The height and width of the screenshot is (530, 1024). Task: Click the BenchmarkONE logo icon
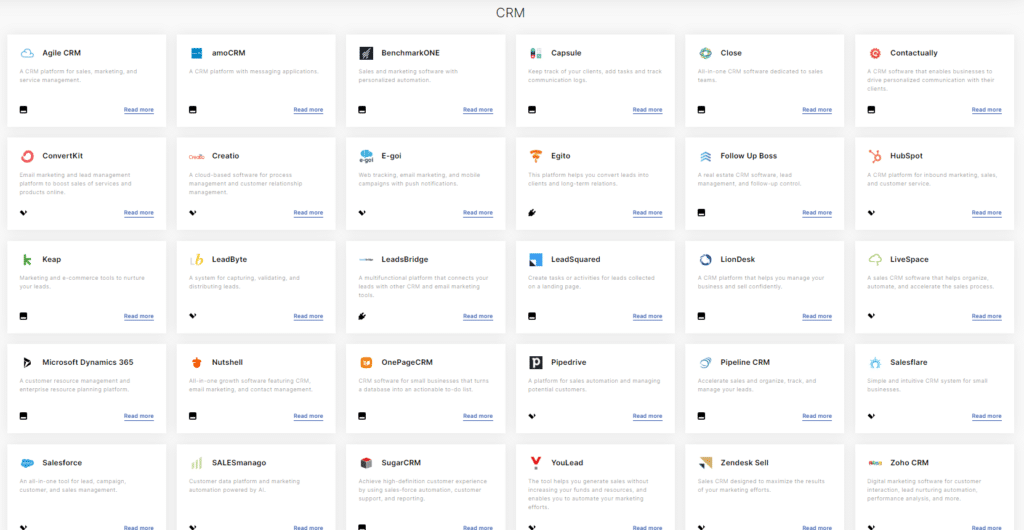366,53
